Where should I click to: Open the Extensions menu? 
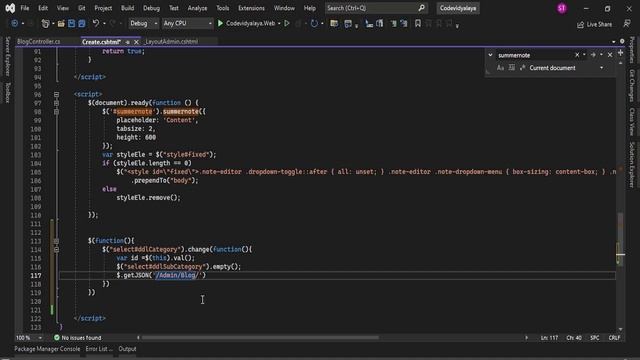(251, 8)
